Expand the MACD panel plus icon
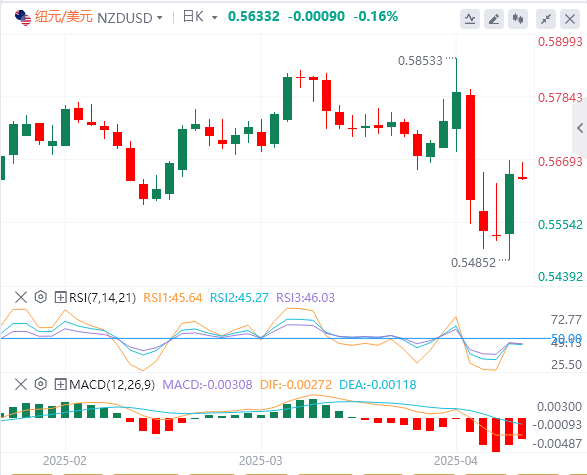Screen dimensions: 587x475 [x=60, y=384]
